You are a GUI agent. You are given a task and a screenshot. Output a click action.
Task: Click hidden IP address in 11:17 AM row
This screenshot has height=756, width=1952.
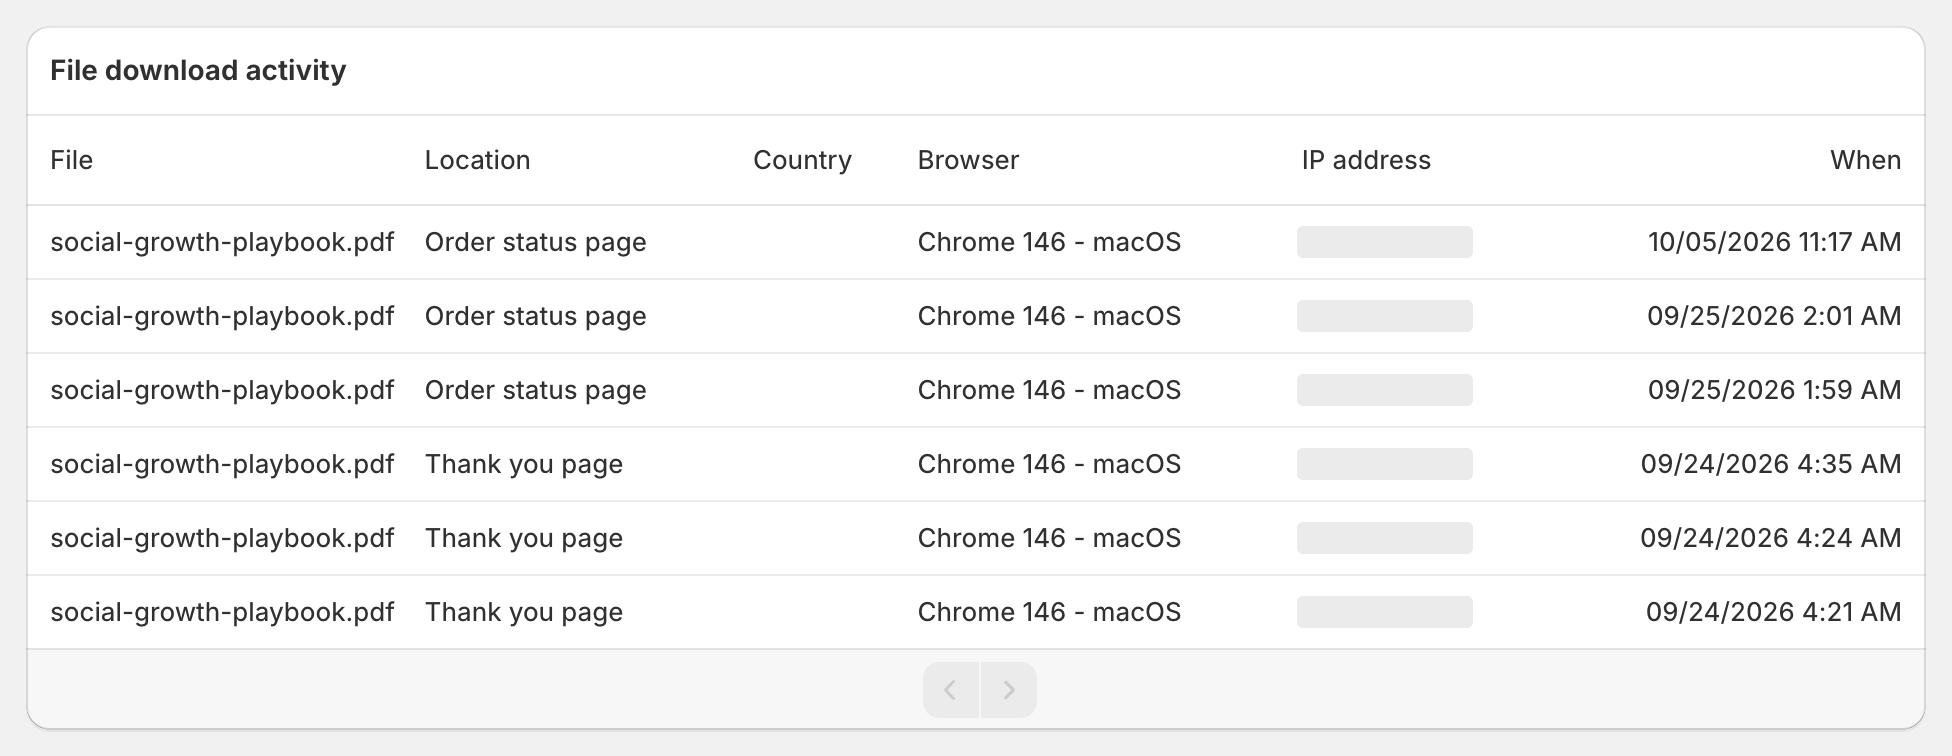[1385, 242]
